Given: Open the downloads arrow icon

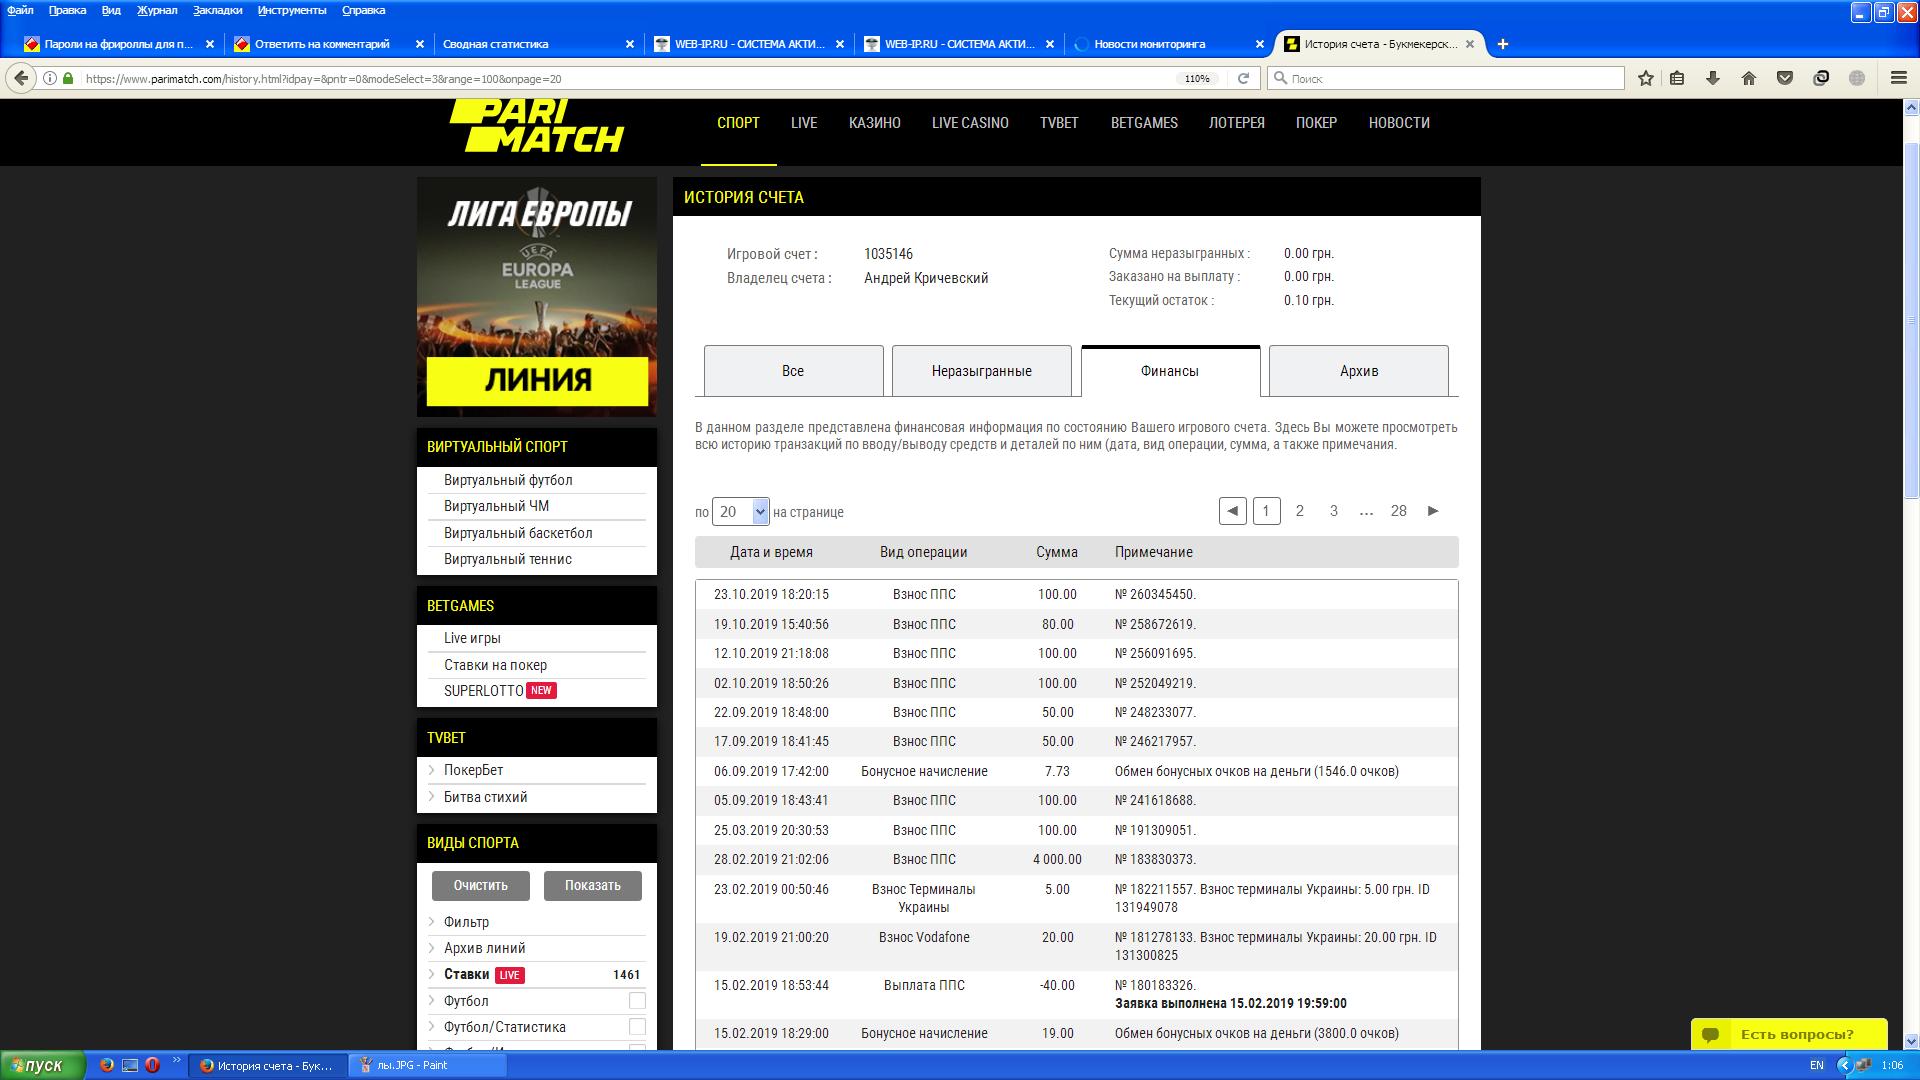Looking at the screenshot, I should (1713, 78).
